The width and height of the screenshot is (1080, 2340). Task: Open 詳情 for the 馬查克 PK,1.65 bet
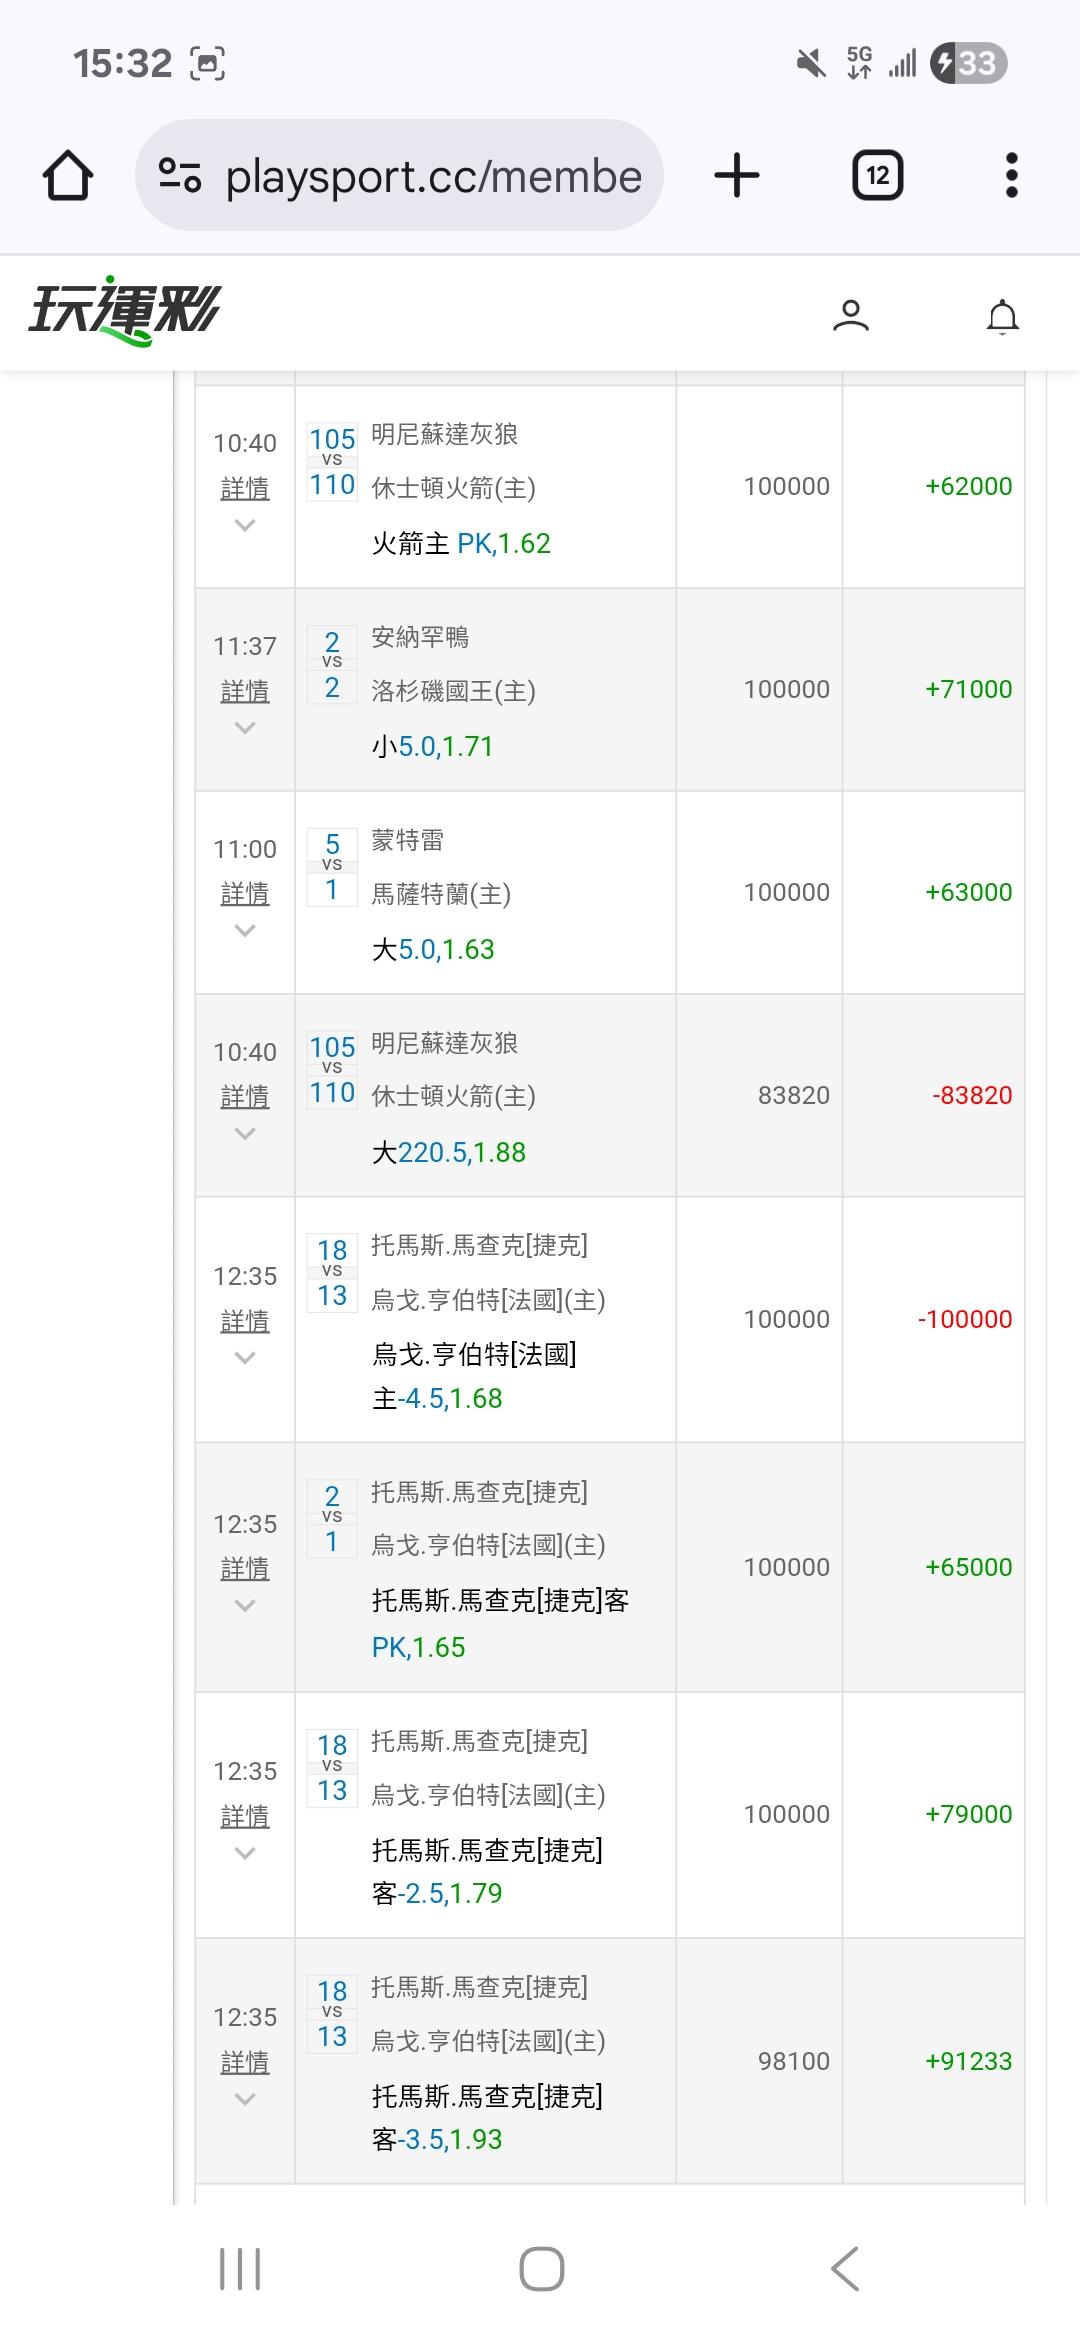[245, 1569]
